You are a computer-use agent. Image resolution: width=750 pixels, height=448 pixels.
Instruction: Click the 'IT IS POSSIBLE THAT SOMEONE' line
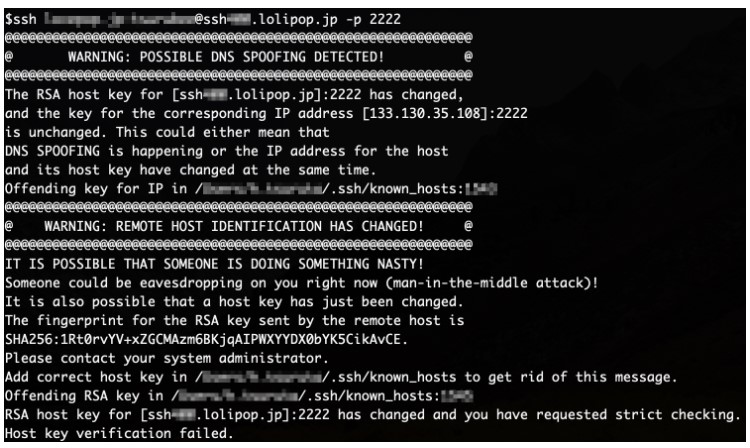[214, 264]
